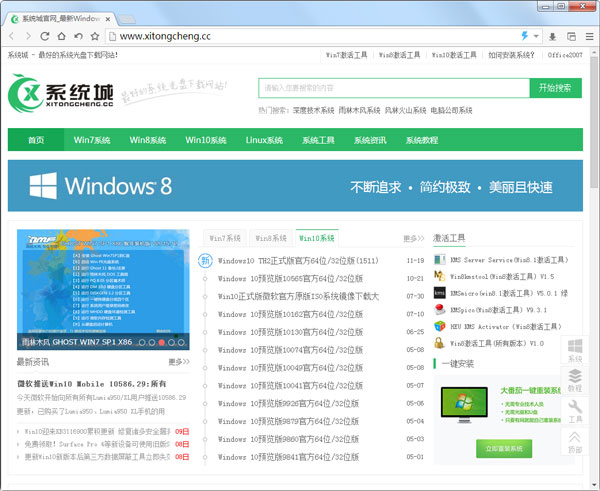Click the KMS Server Service tool icon
600x491 pixels.
click(x=440, y=260)
